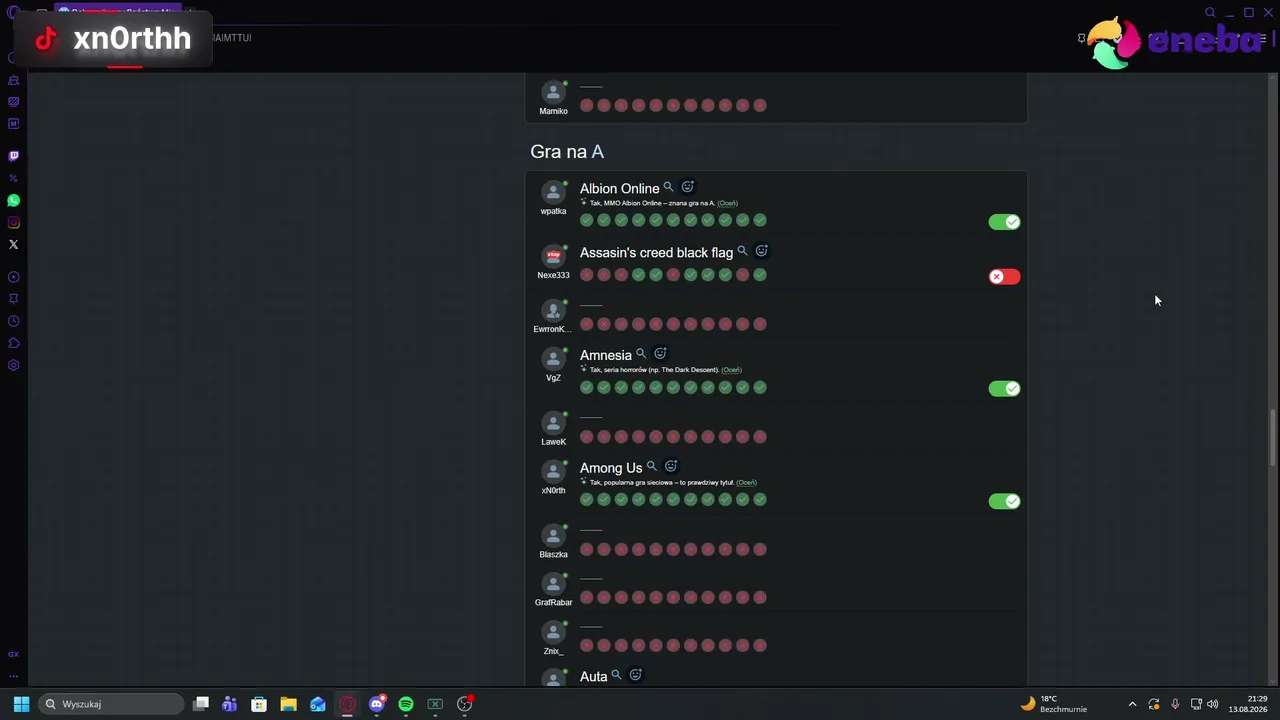Open Discord from the taskbar
Image resolution: width=1280 pixels, height=720 pixels.
click(x=377, y=704)
